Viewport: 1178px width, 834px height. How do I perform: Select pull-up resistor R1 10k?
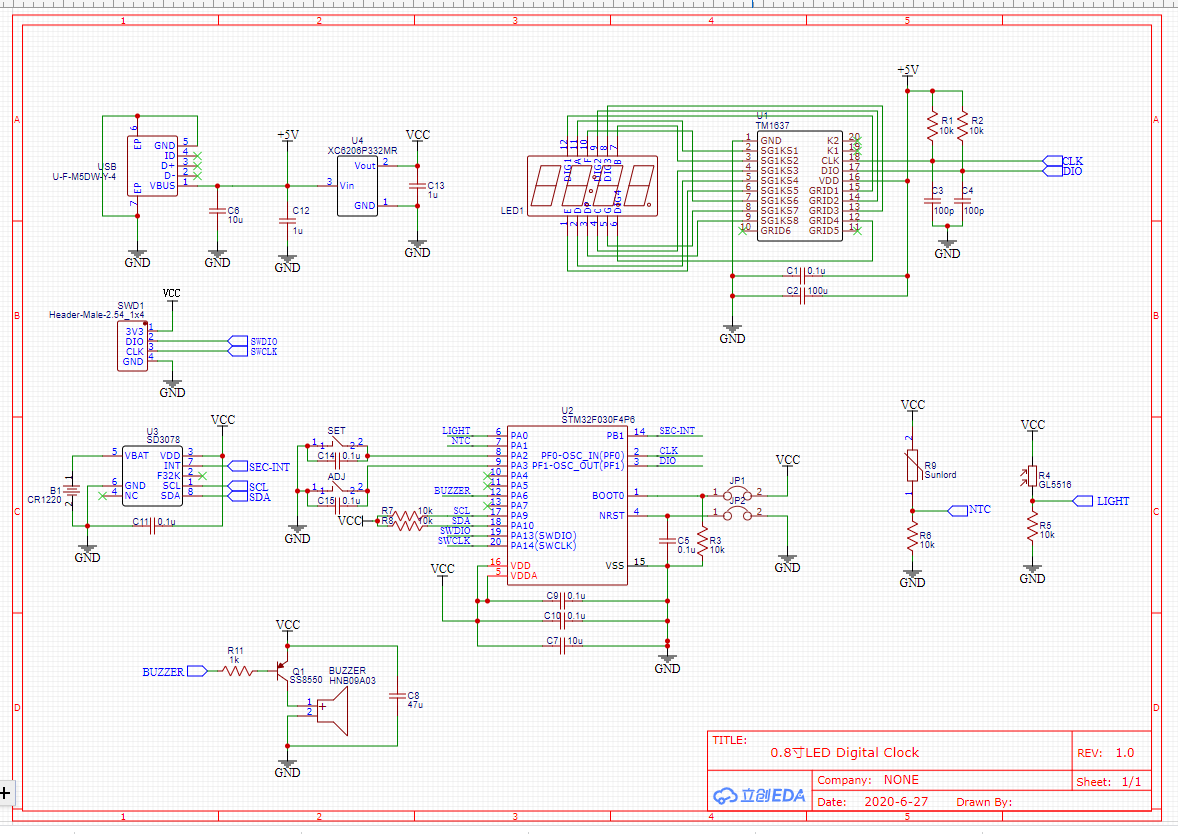(x=932, y=125)
